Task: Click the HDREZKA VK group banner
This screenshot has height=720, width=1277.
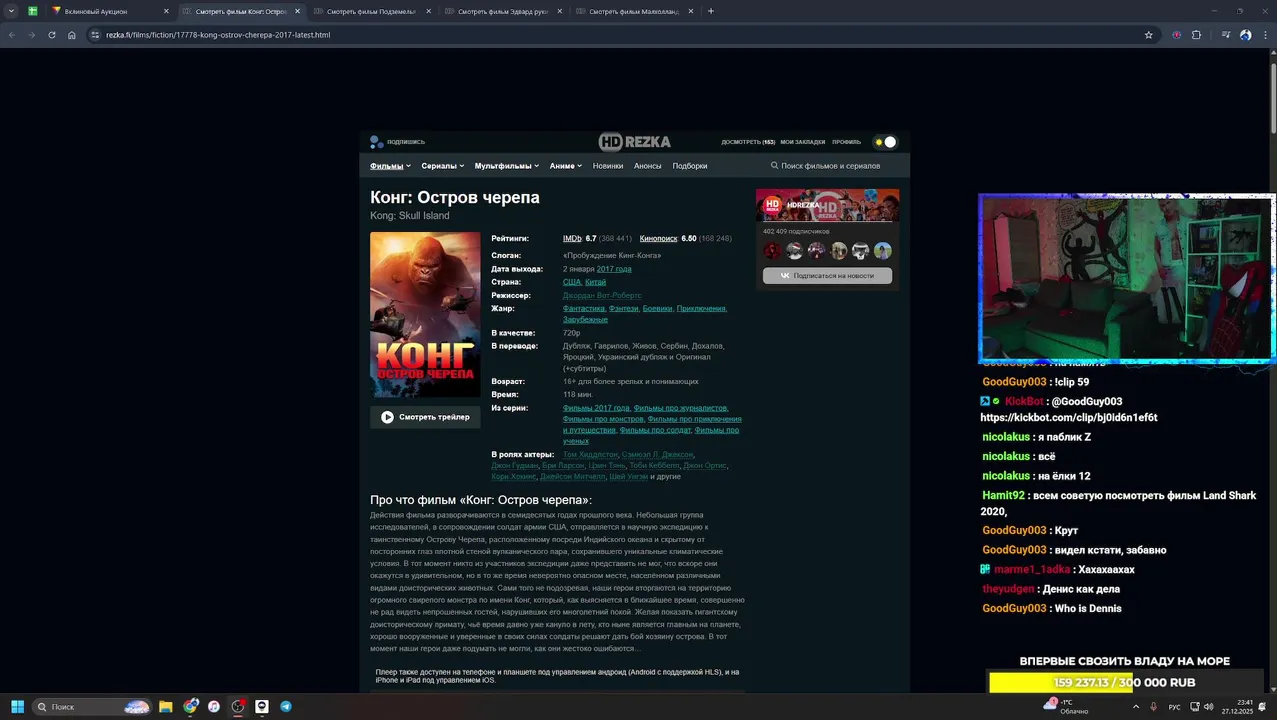Action: [827, 205]
